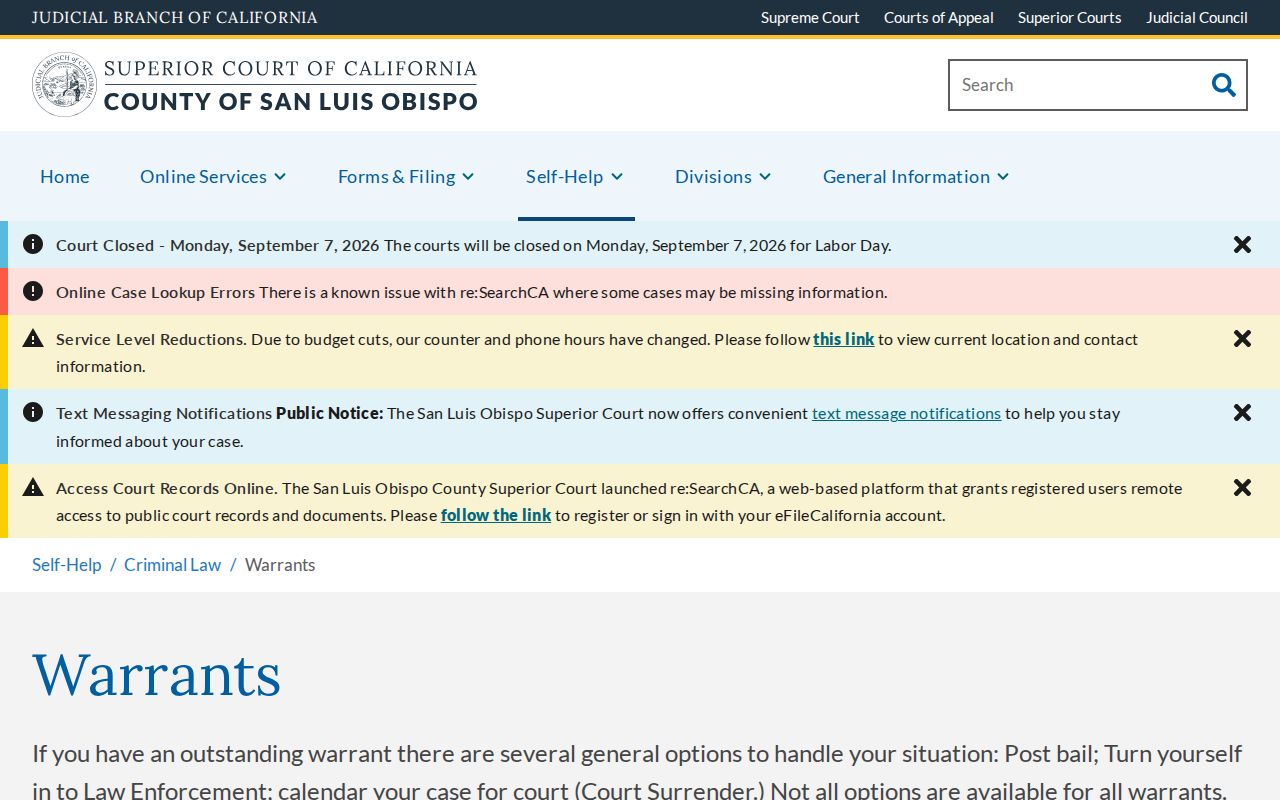Image resolution: width=1280 pixels, height=800 pixels.
Task: Click the search magnifier icon
Action: click(1223, 85)
